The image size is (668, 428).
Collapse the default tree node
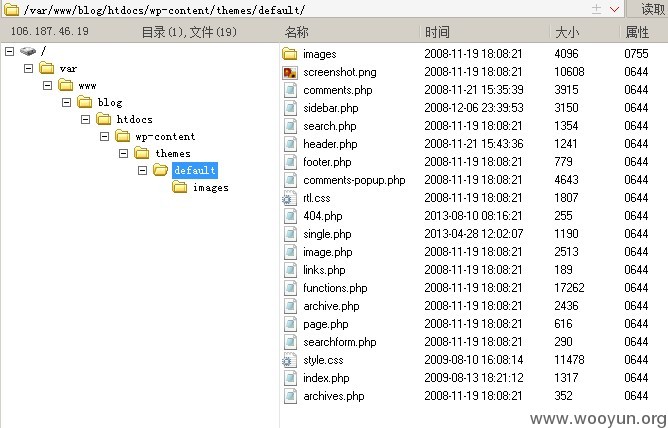coord(143,171)
